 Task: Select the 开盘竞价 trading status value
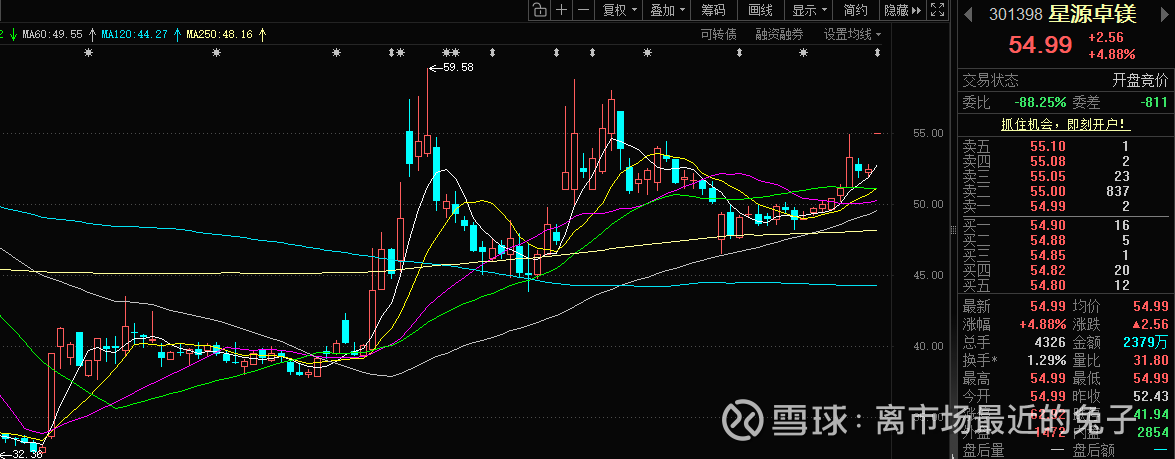(1139, 80)
